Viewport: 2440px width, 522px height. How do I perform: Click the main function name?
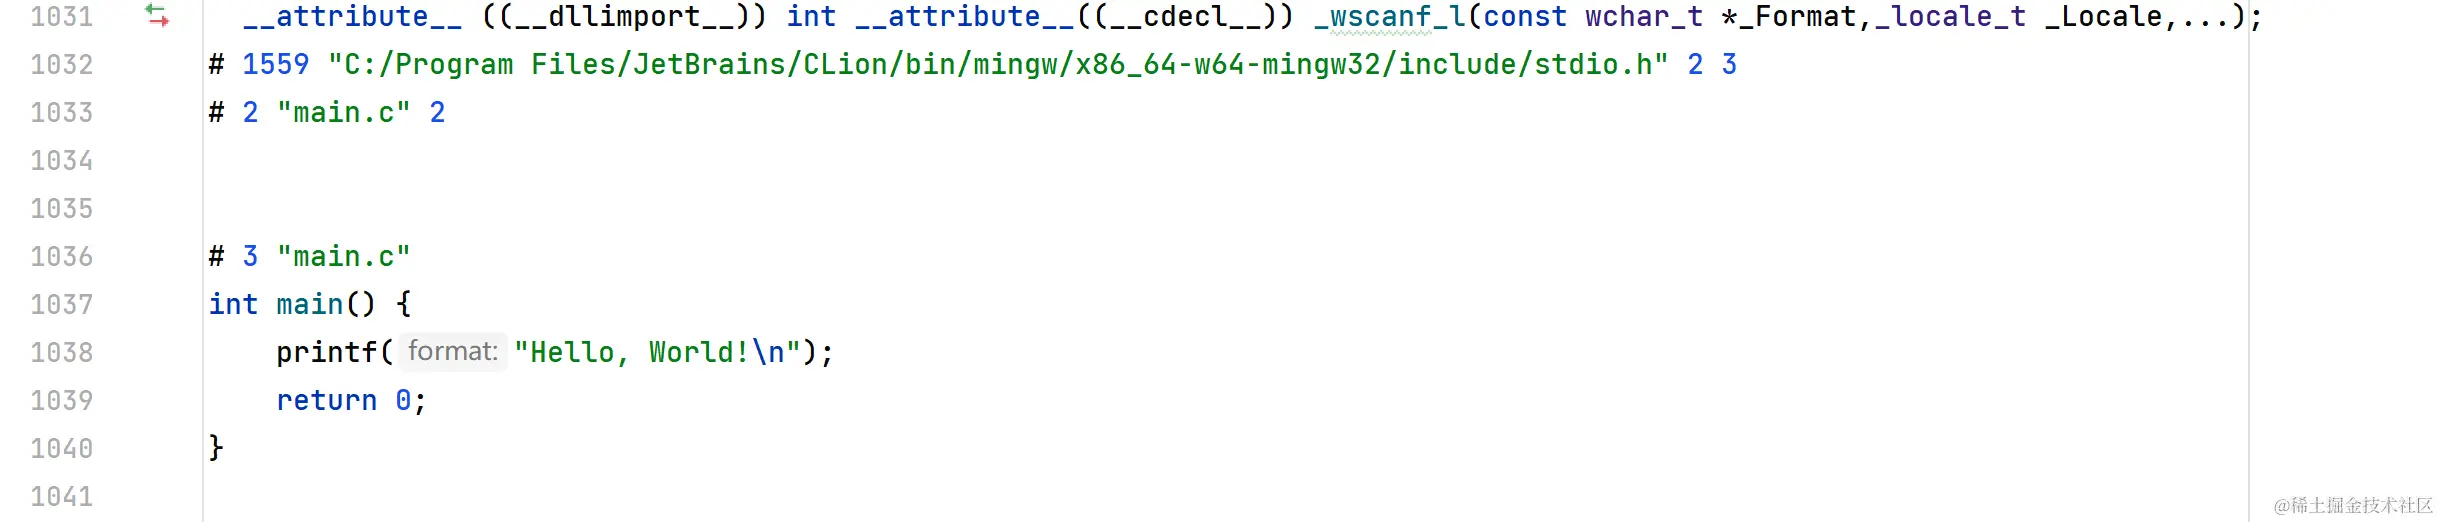(x=309, y=304)
